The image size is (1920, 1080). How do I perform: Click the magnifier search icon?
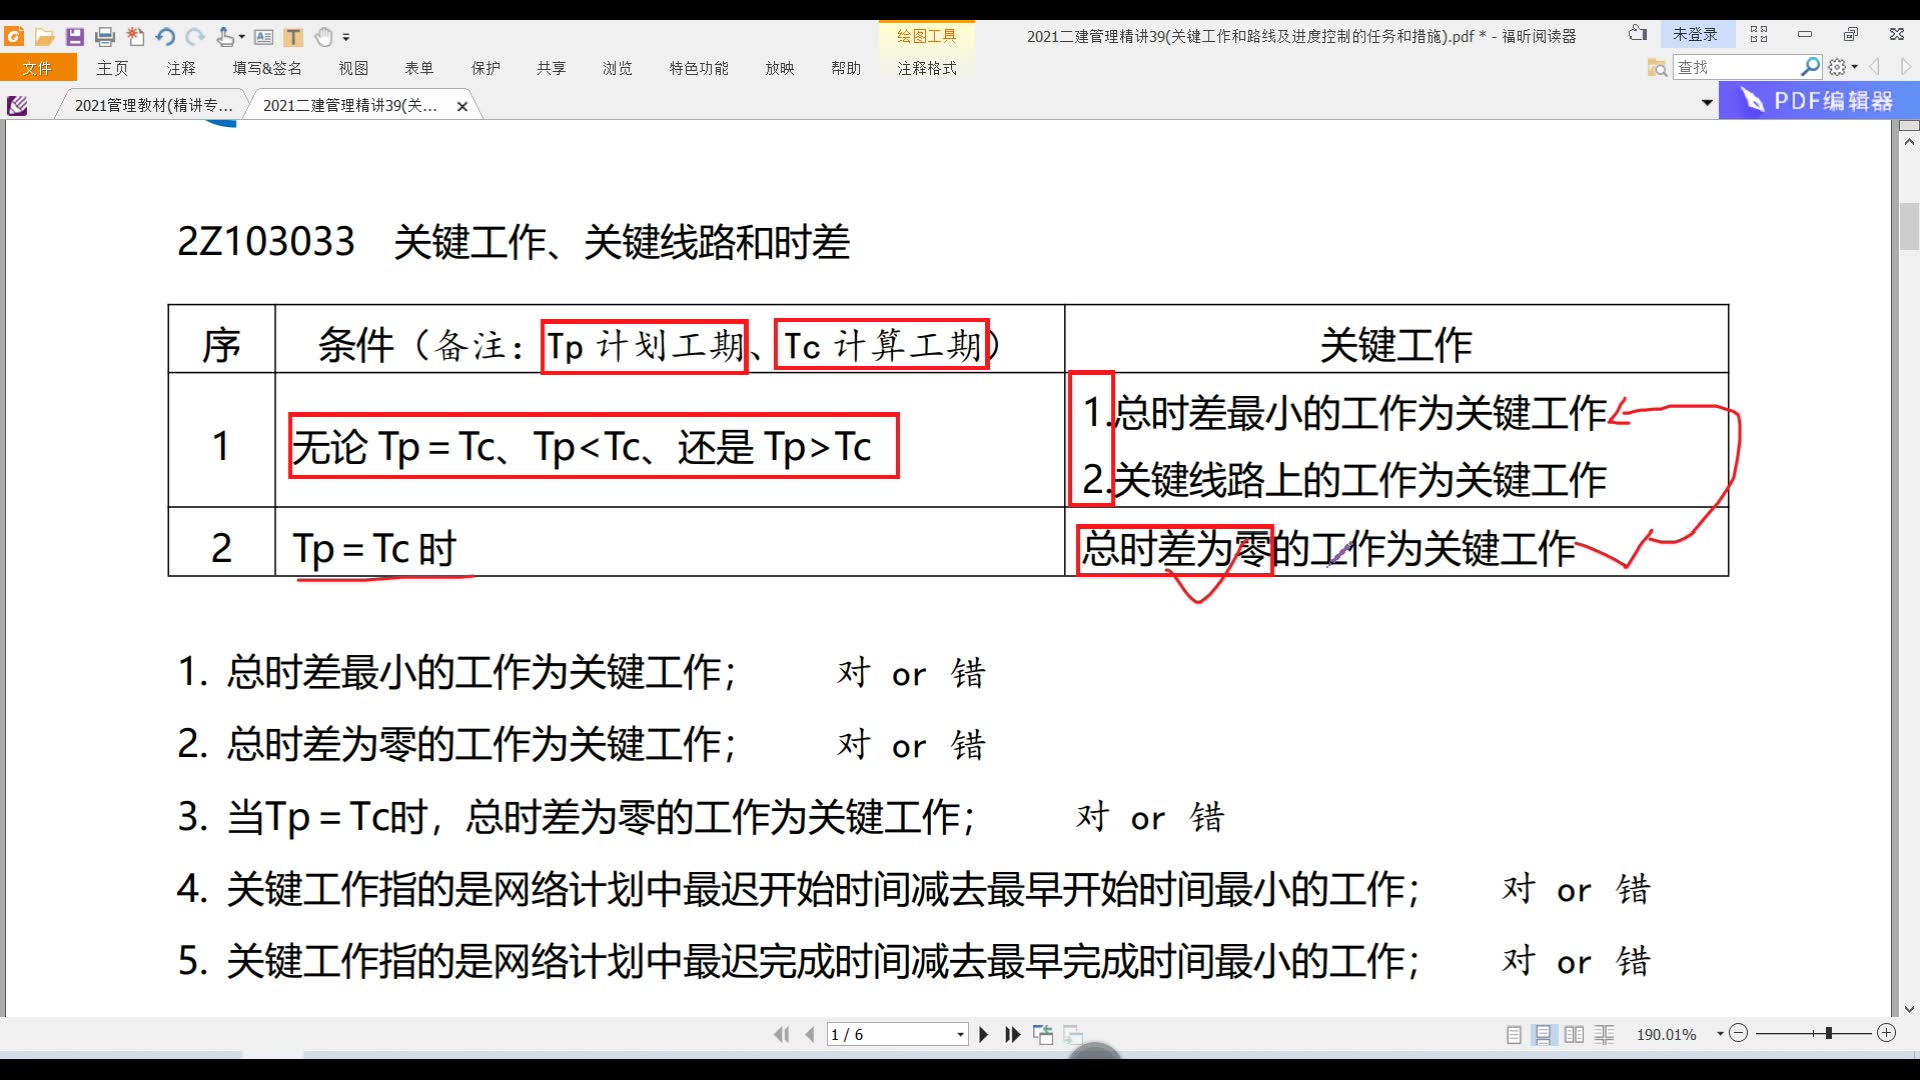coord(1810,67)
